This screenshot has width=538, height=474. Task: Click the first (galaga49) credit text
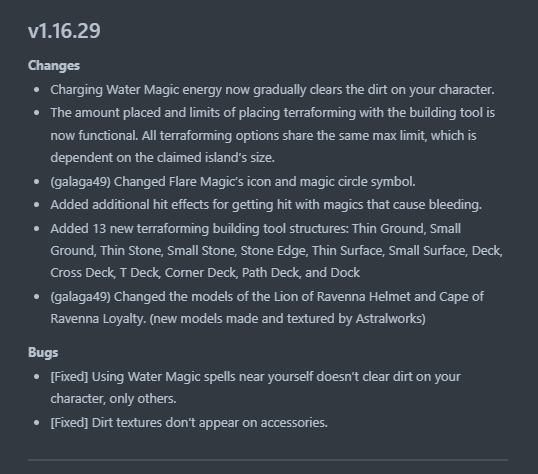coord(81,182)
